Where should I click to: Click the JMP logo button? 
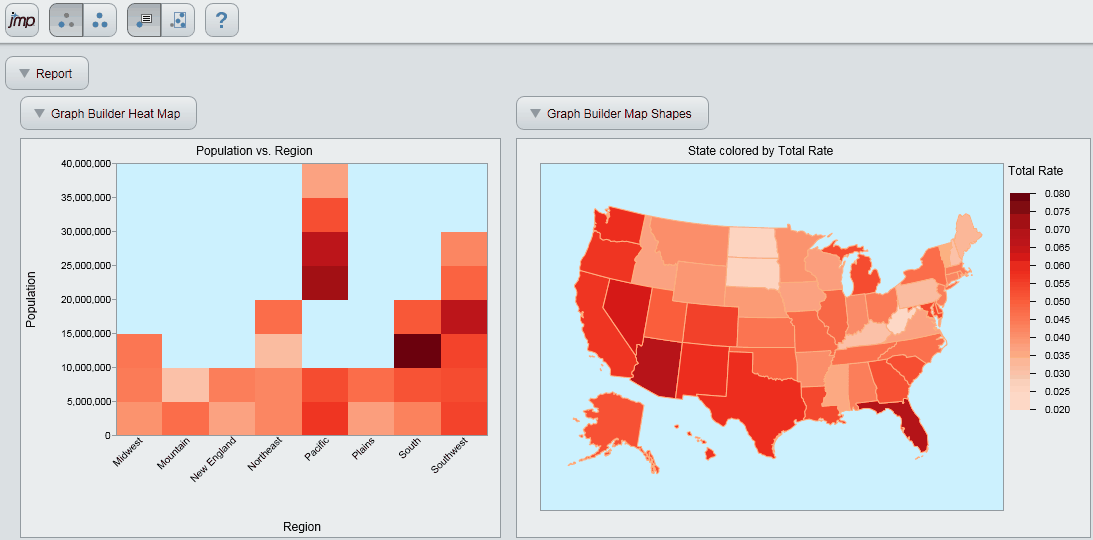pos(21,20)
